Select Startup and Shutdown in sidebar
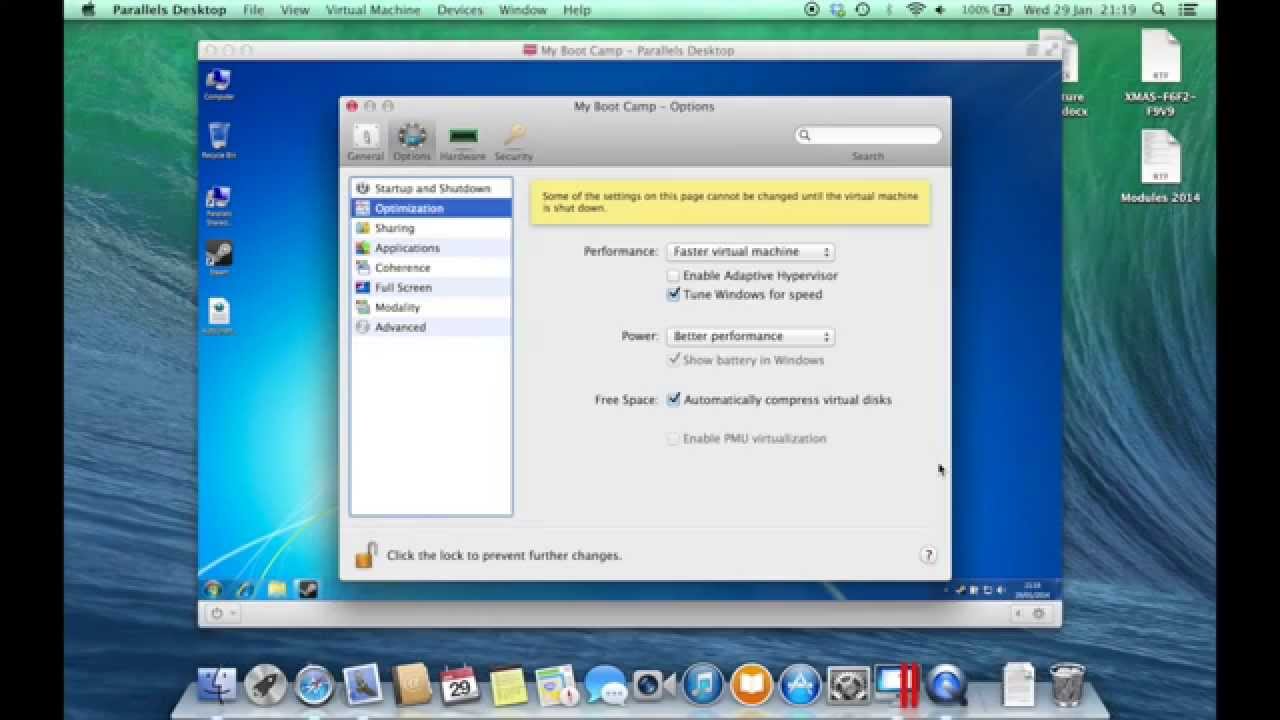1280x720 pixels. 431,188
